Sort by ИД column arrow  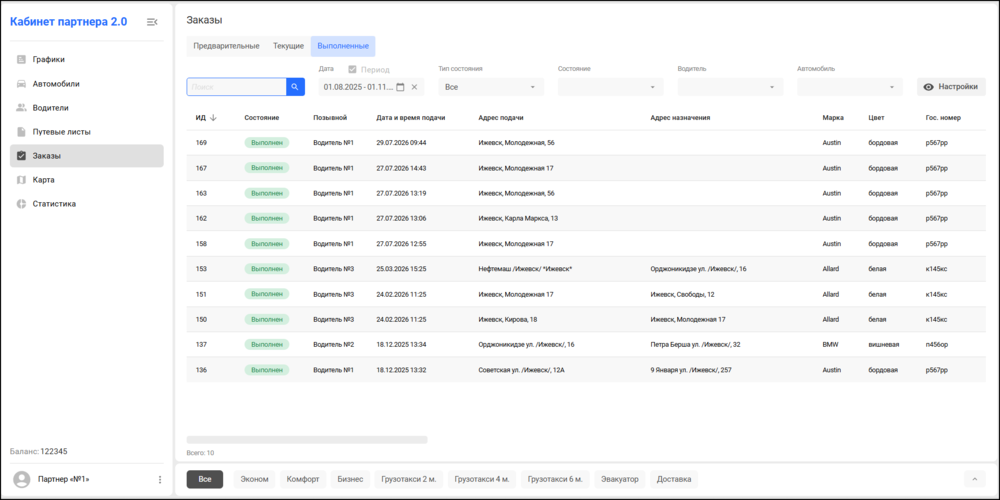pos(214,117)
